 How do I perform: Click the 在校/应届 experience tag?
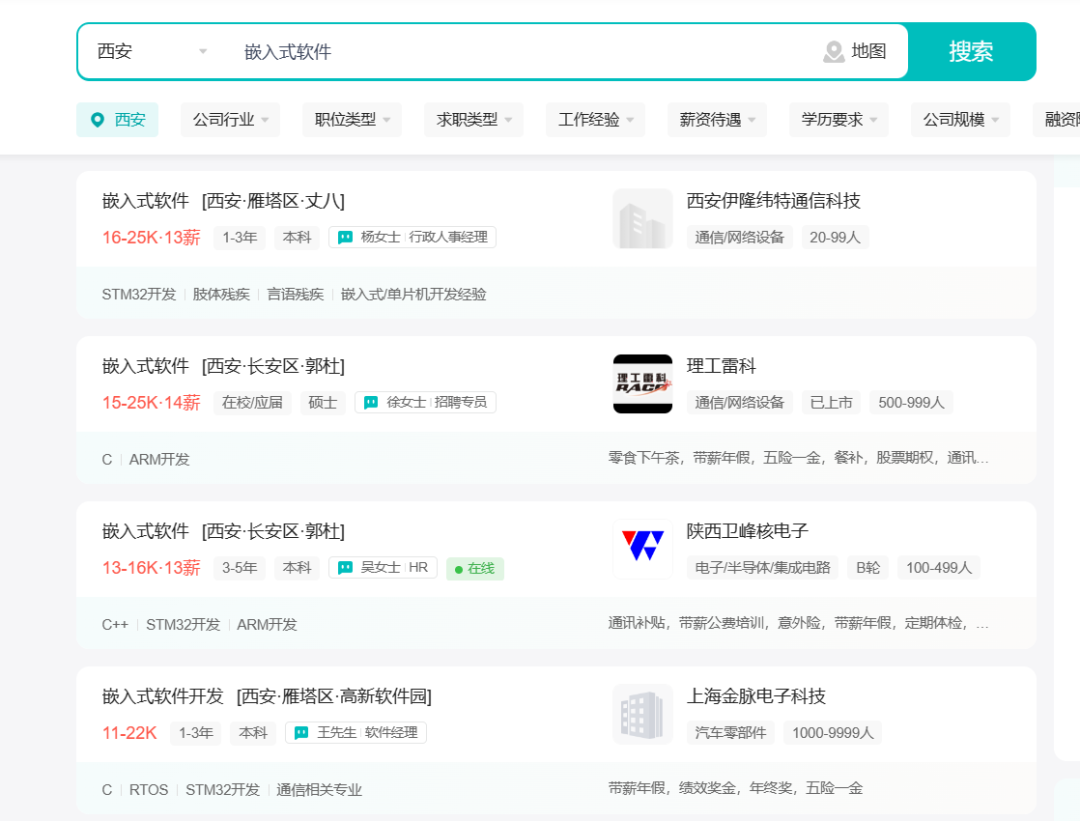click(x=252, y=402)
